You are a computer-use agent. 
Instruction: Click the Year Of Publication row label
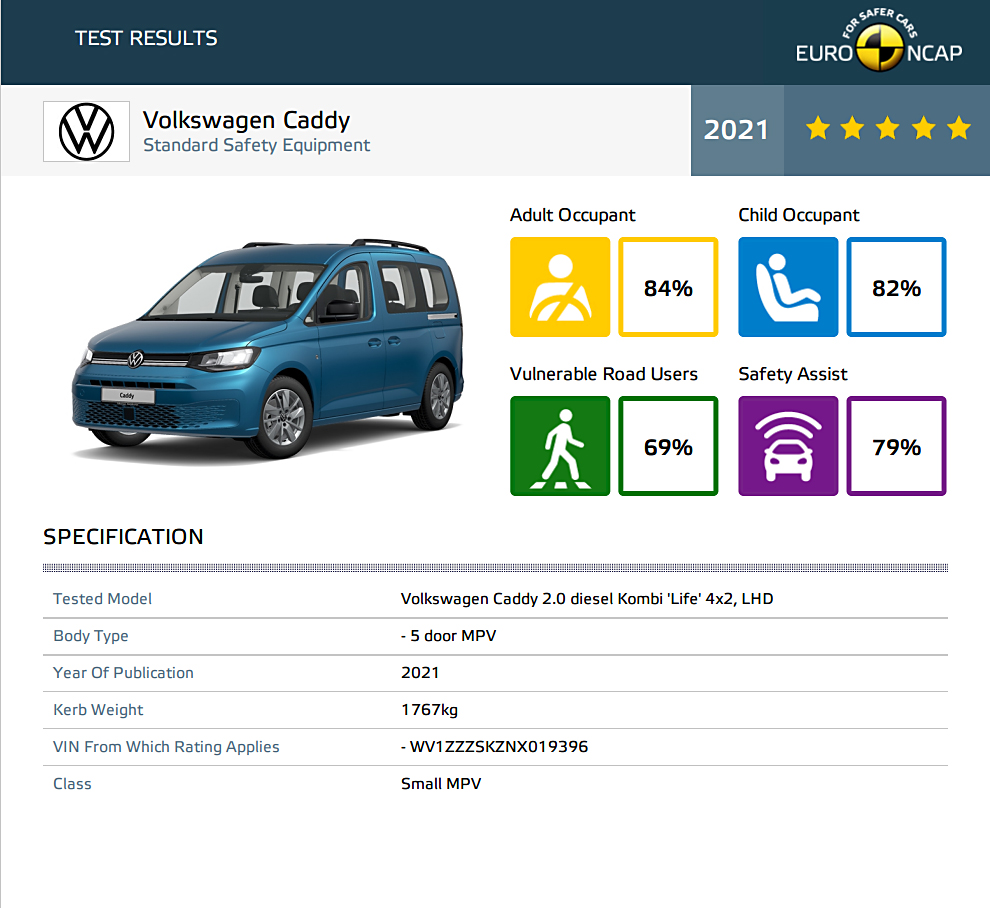click(x=123, y=672)
